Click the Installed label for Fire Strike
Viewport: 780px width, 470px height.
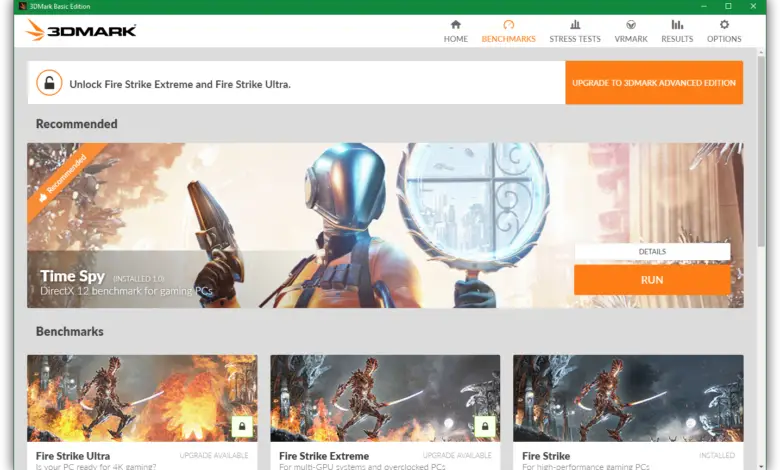(717, 455)
